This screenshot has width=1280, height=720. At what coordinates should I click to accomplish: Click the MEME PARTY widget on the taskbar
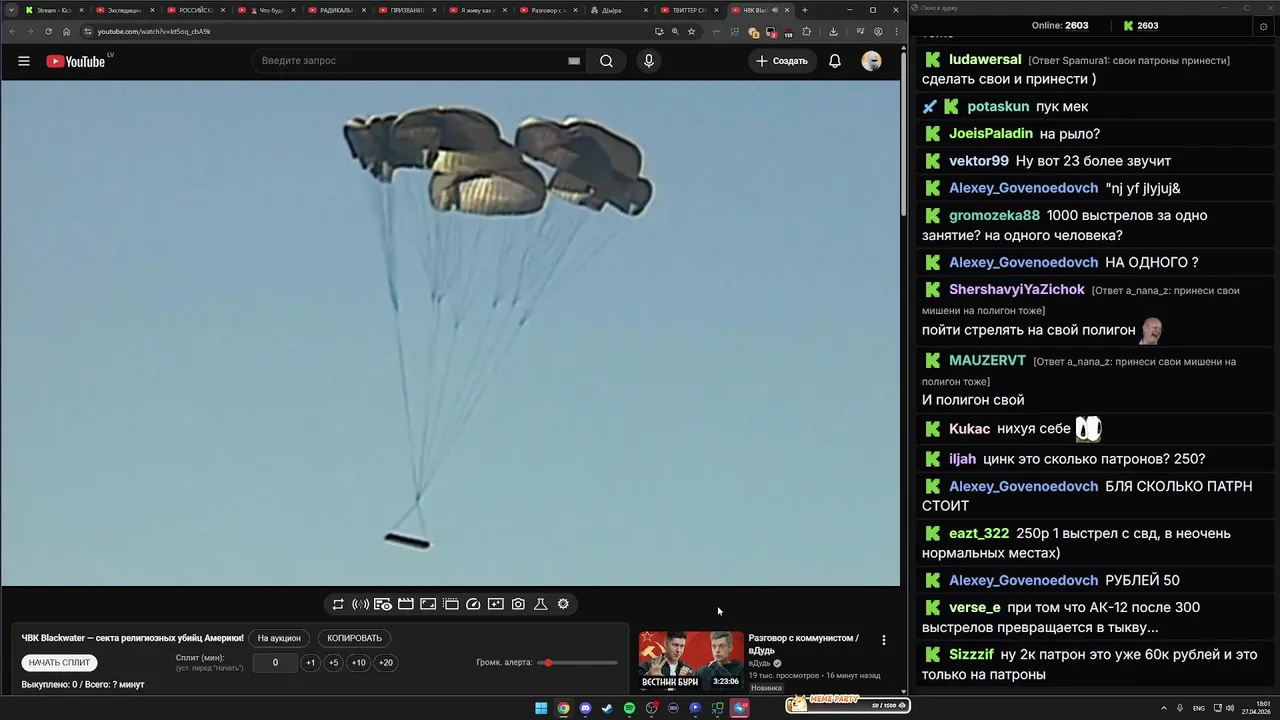click(x=848, y=704)
